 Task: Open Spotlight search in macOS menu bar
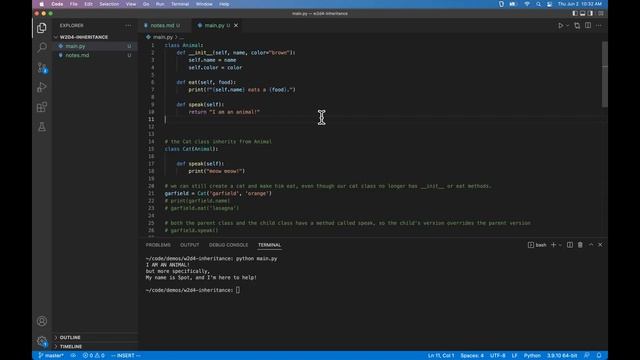coord(538,4)
